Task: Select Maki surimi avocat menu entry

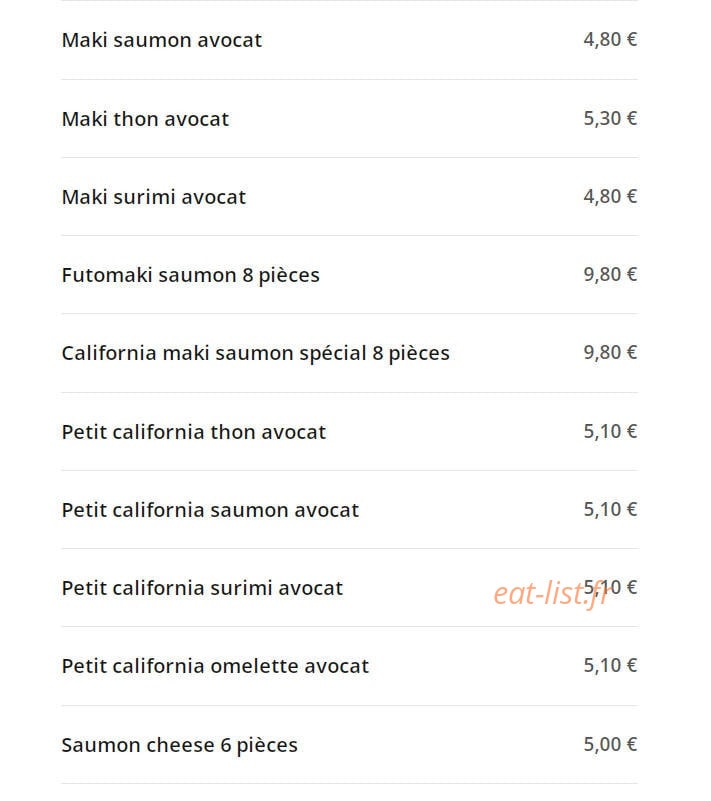Action: 153,197
